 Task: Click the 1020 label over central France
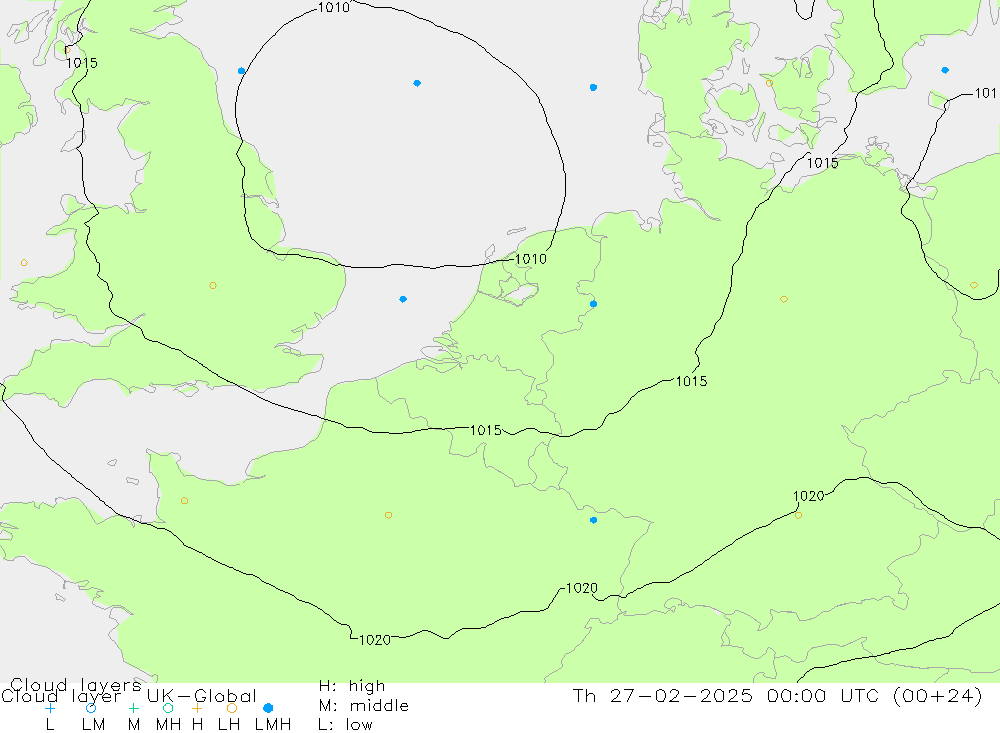[x=375, y=640]
